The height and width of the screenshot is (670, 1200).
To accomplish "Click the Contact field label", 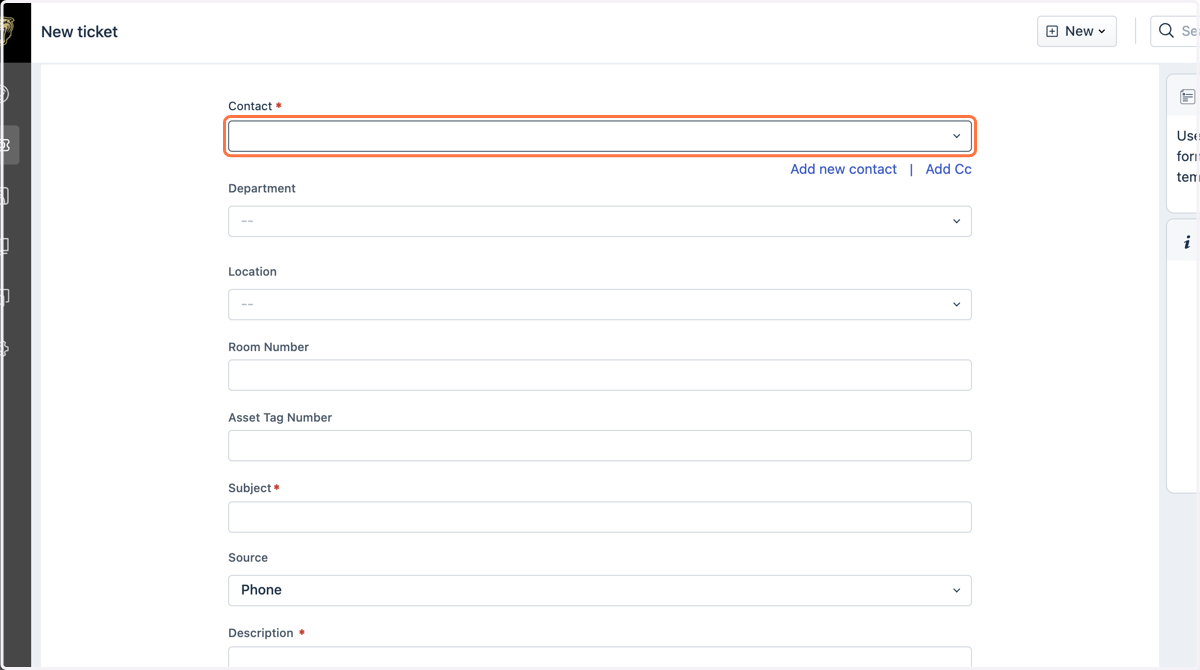I will pos(250,106).
